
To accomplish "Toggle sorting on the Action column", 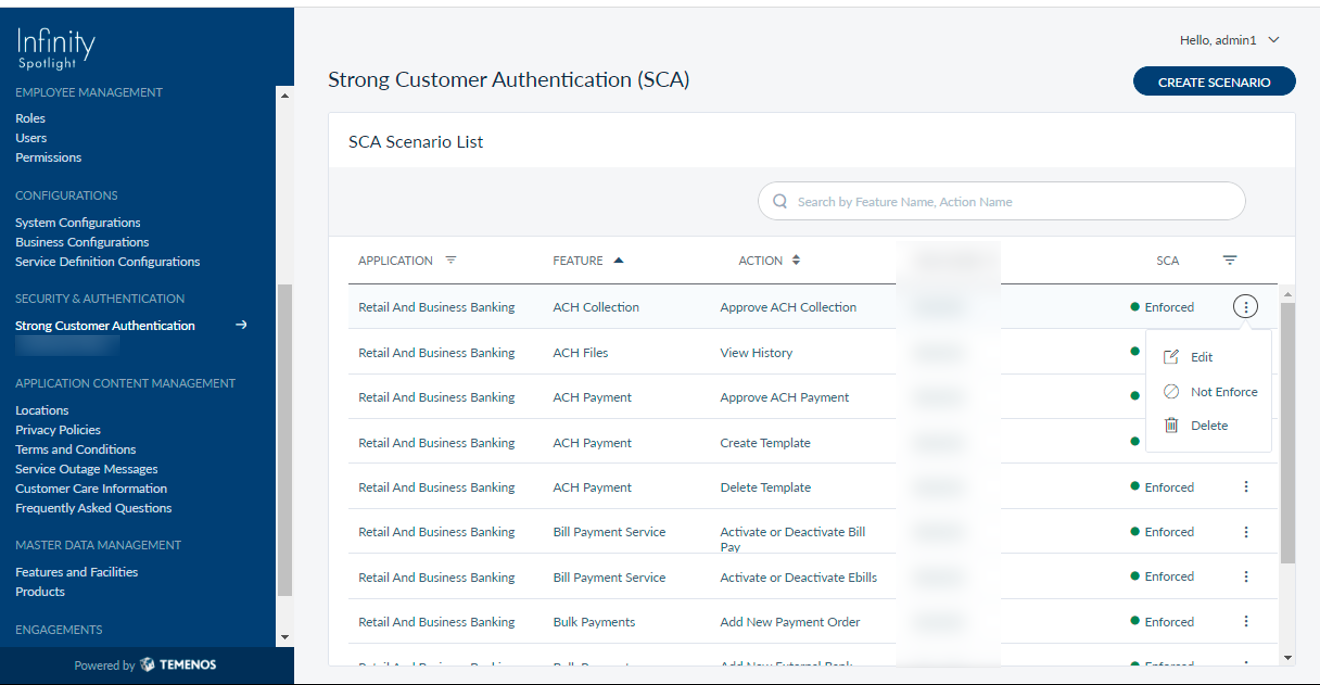I will (796, 260).
